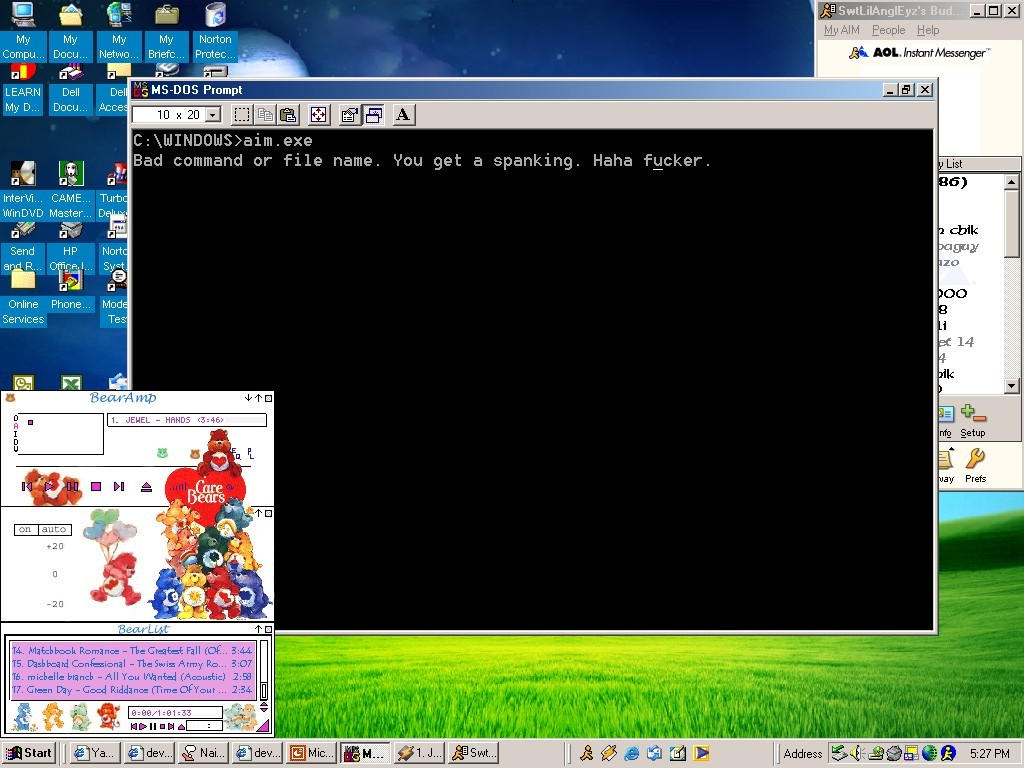1024x768 pixels.
Task: Toggle the Background button in the MS-DOS toolbar
Action: (x=374, y=115)
